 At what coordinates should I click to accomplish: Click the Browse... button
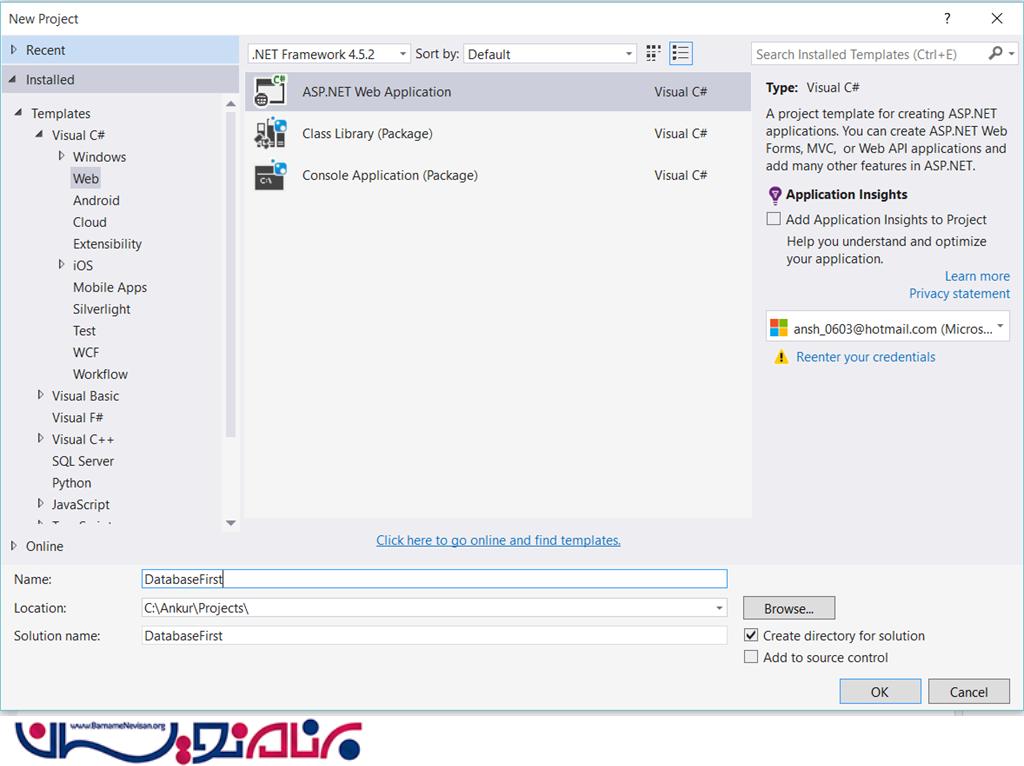pos(788,608)
